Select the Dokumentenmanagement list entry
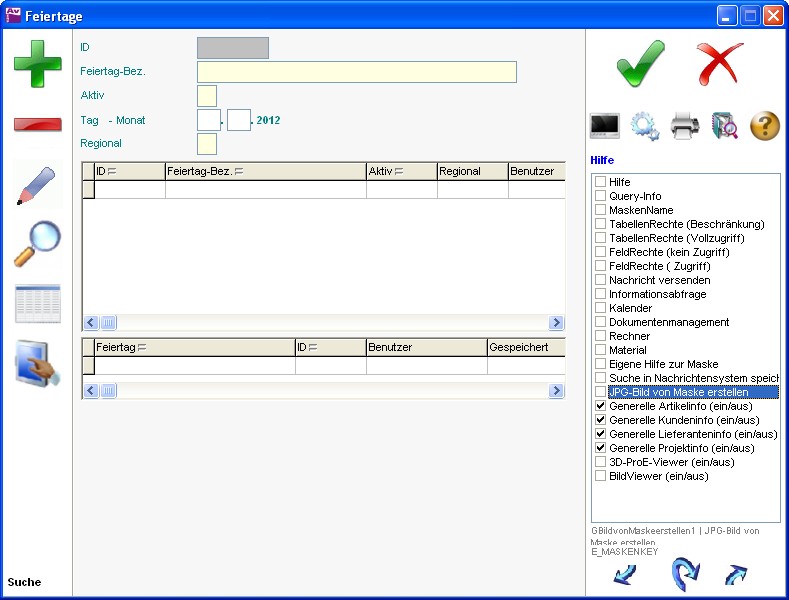 tap(668, 323)
